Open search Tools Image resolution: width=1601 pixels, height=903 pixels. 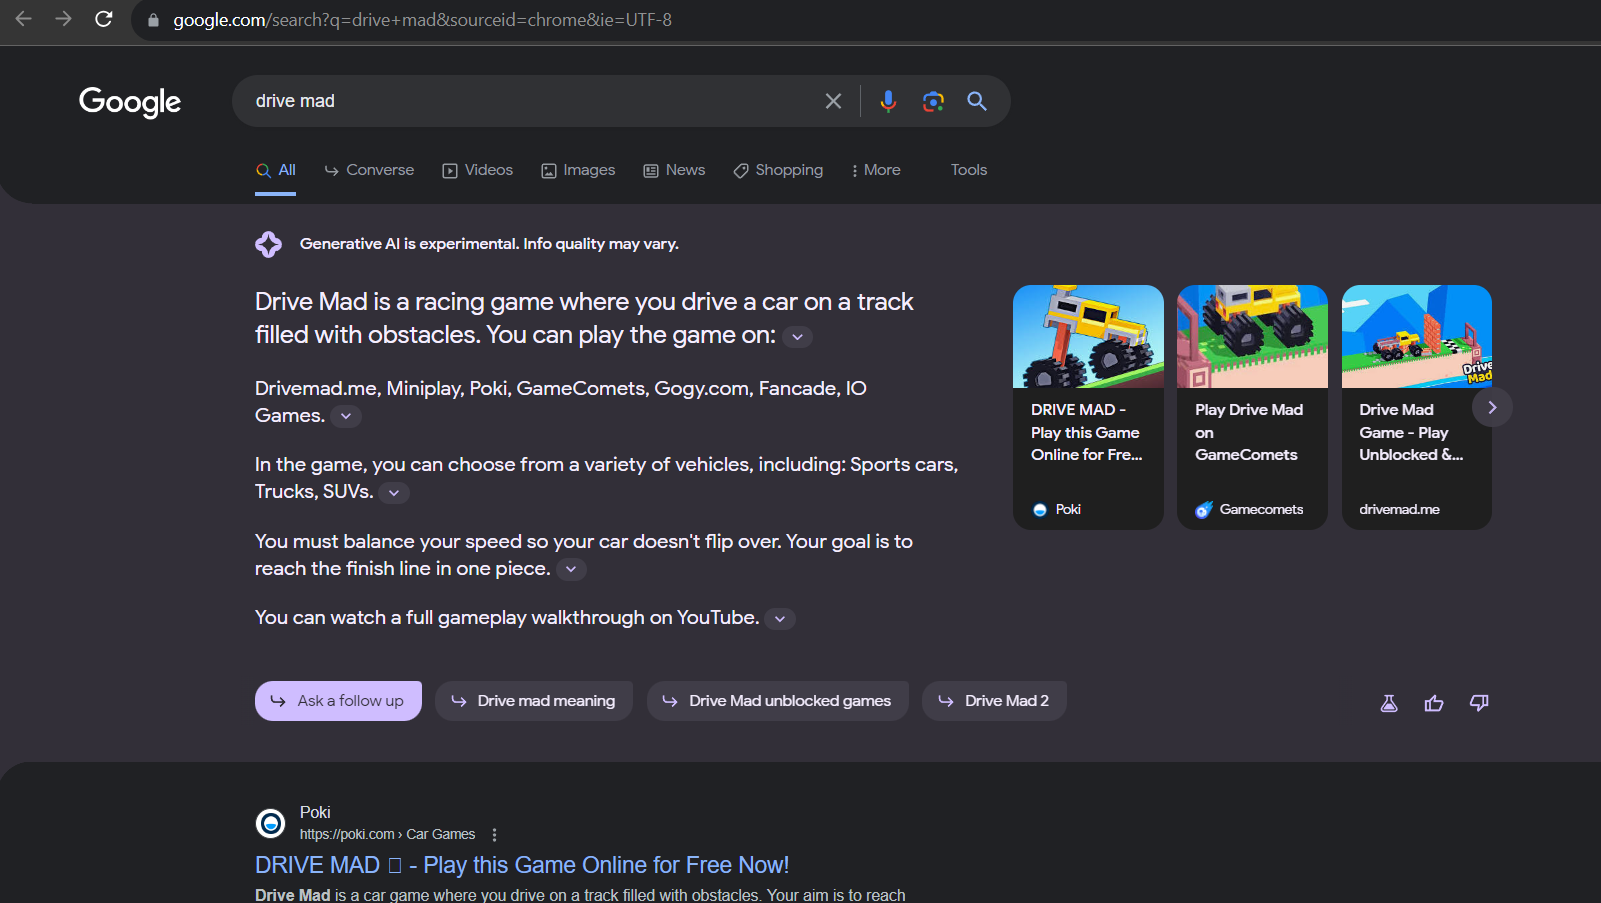(x=969, y=170)
